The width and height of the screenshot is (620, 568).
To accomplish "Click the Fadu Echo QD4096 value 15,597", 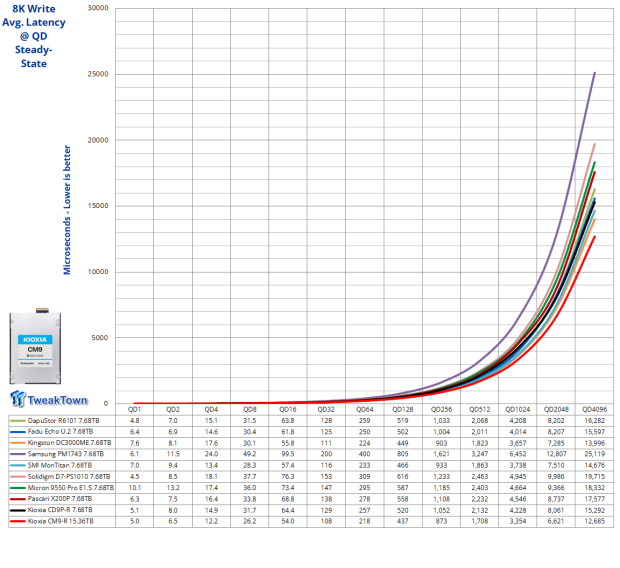I will pyautogui.click(x=595, y=432).
